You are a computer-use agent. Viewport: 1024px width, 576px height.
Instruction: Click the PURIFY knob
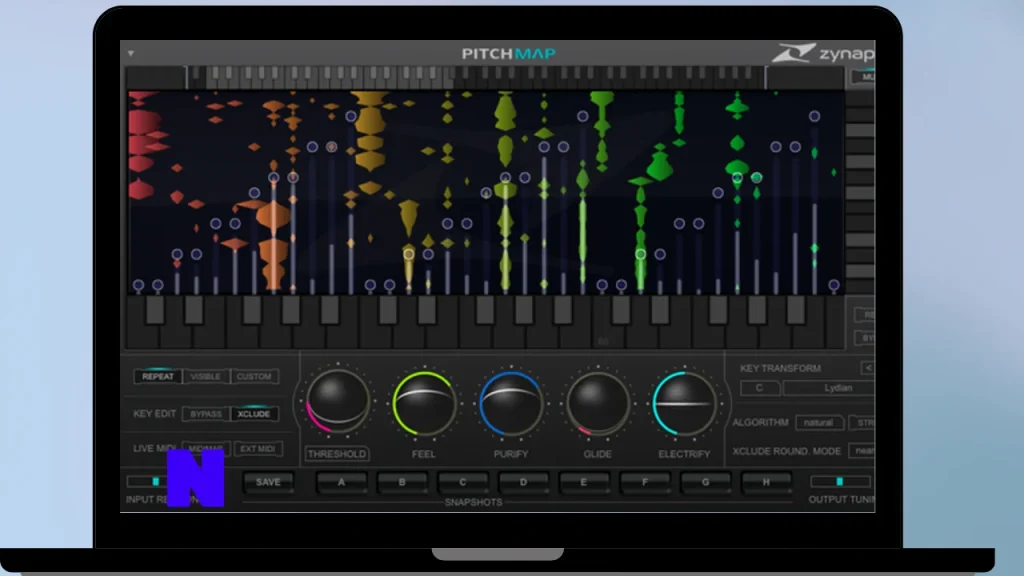(x=511, y=403)
